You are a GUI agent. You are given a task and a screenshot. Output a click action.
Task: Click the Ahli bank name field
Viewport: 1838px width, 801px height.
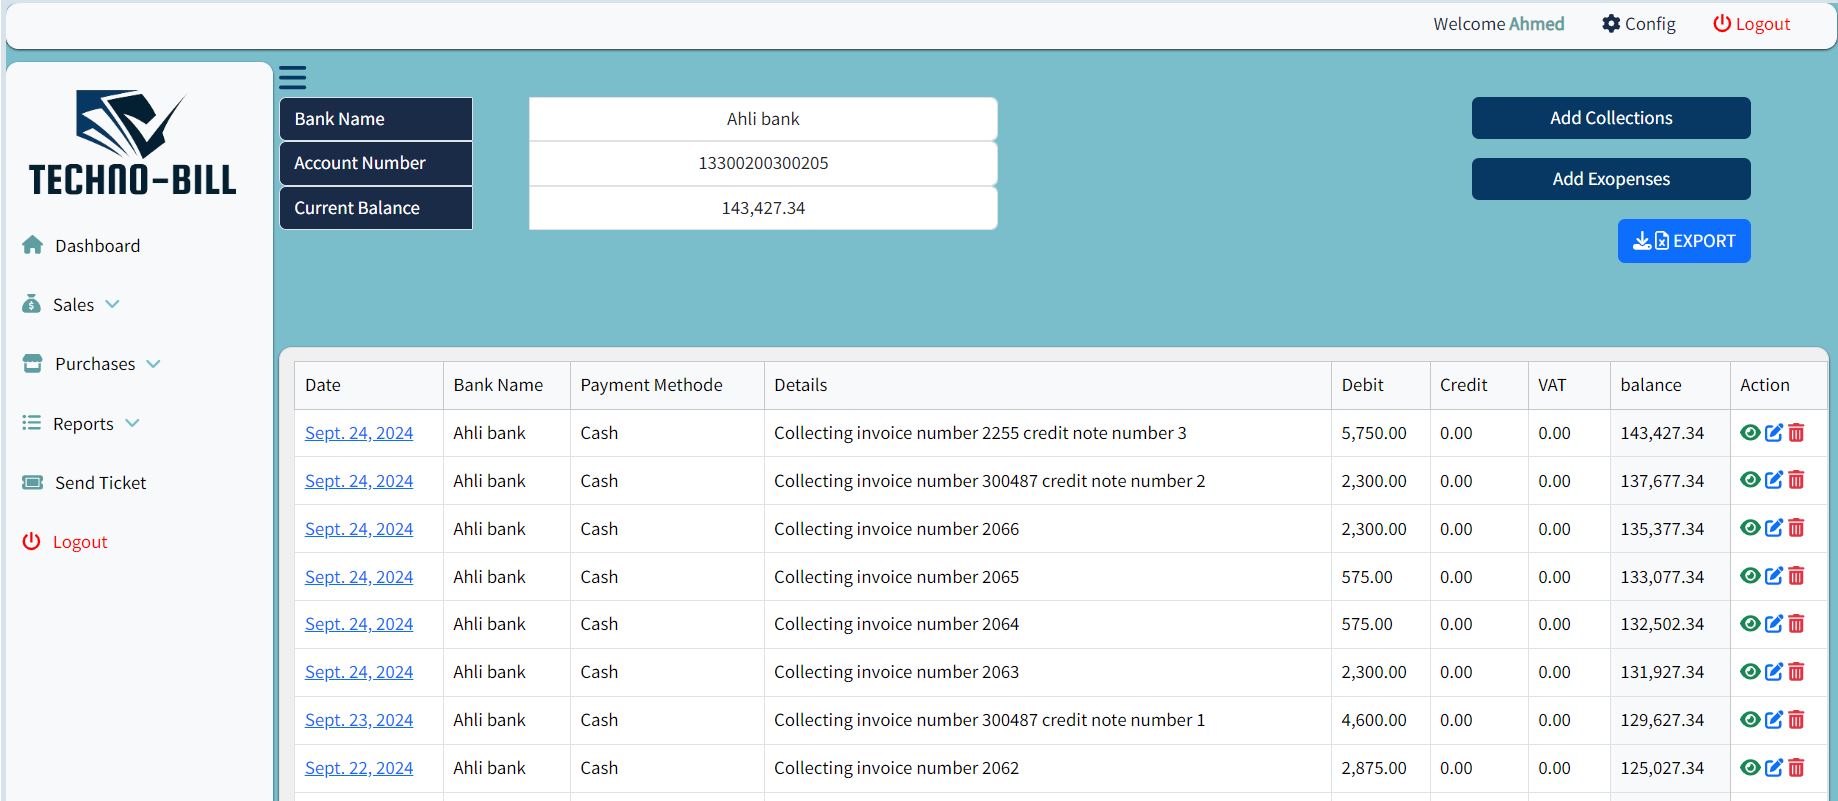coord(763,119)
